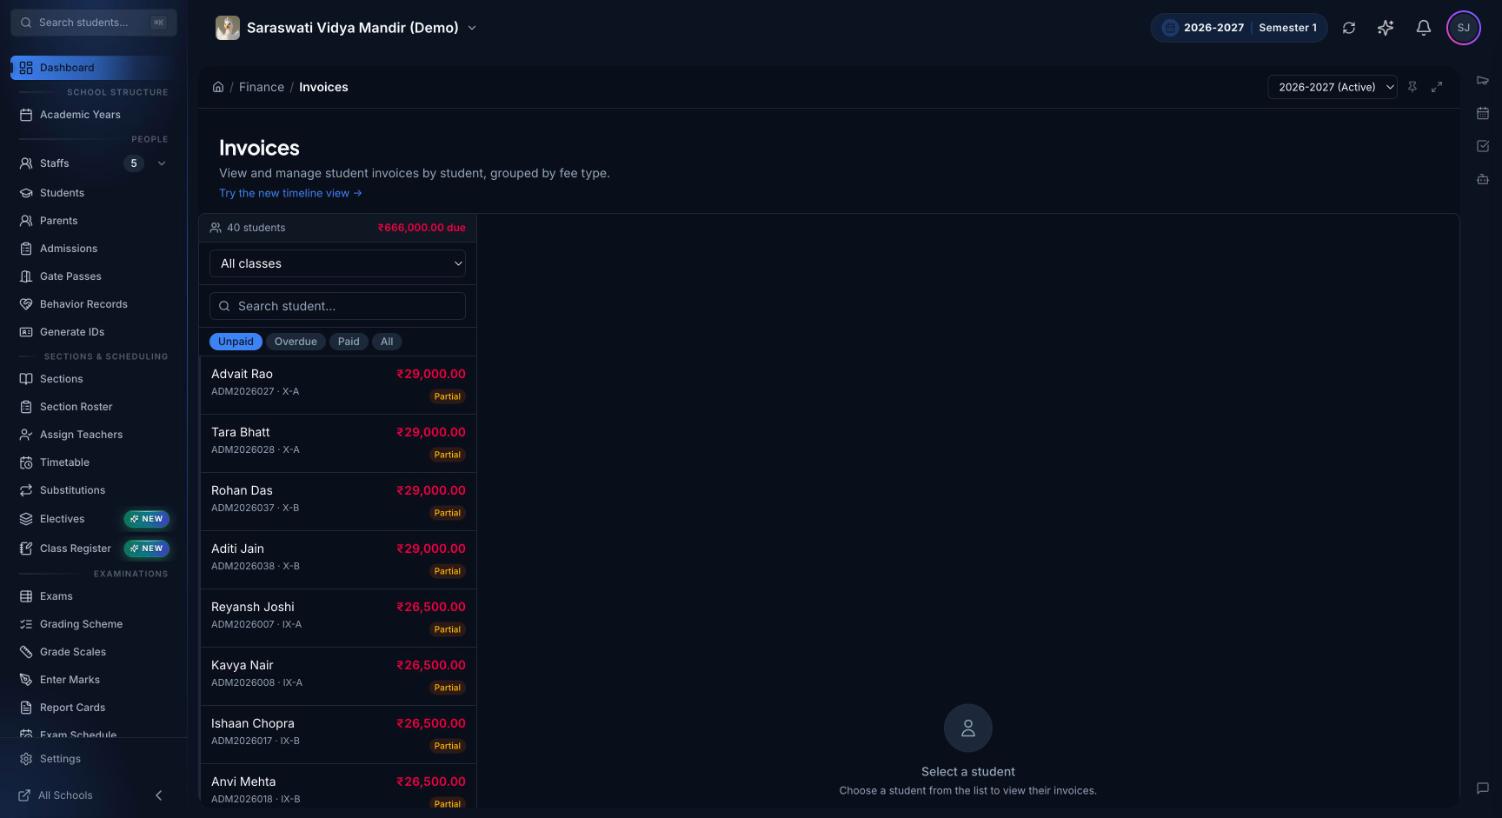Select student Advait Rao
The width and height of the screenshot is (1502, 818).
(x=338, y=385)
